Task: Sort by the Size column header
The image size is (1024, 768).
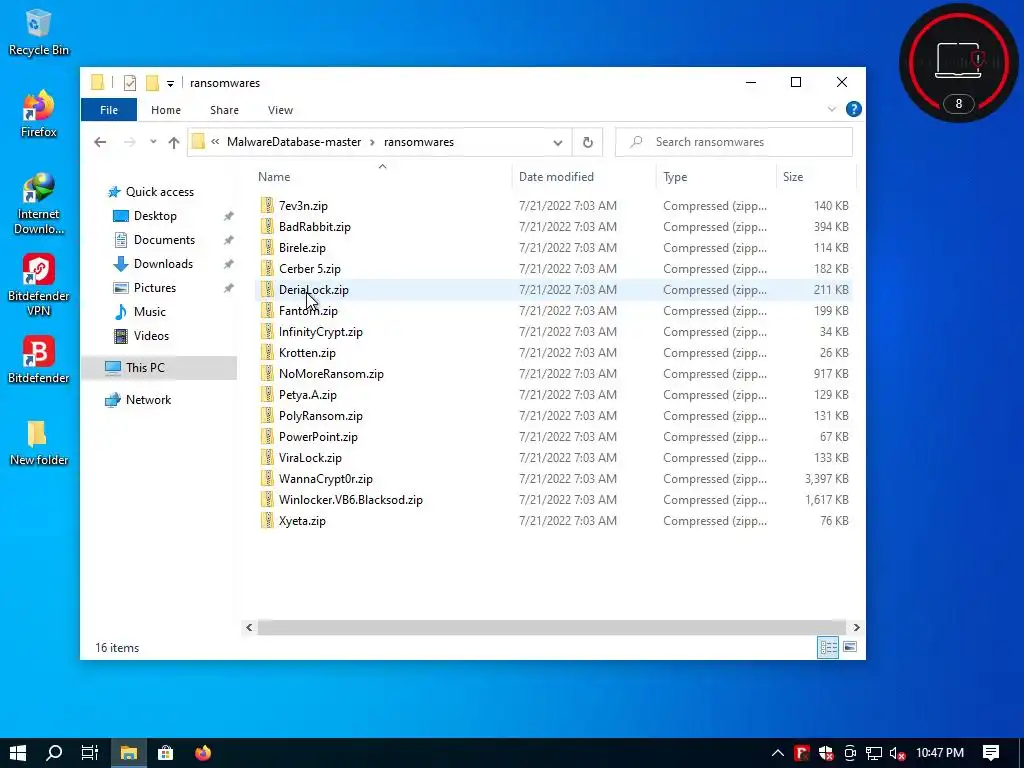Action: tap(815, 177)
